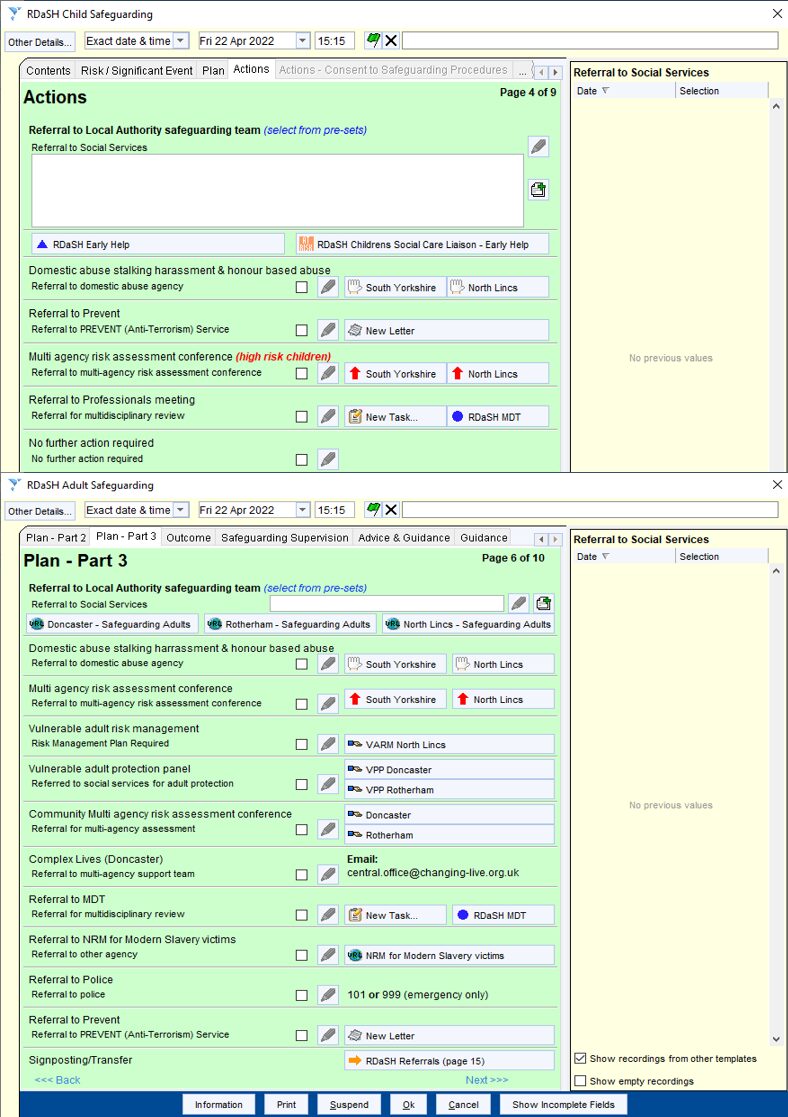Click the Ok button
Screen dimensions: 788x1117
(x=408, y=1104)
